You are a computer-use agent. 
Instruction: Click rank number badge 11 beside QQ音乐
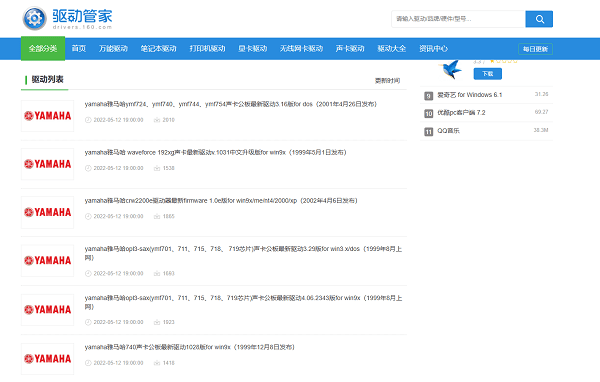click(429, 132)
